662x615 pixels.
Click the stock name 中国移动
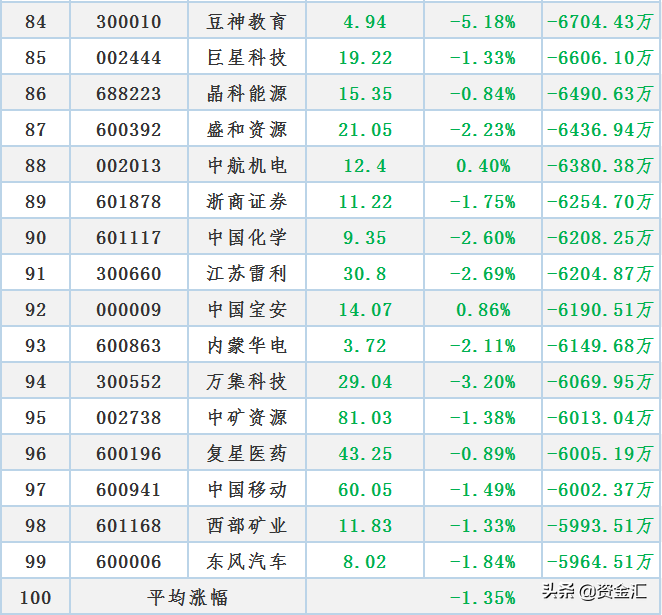click(247, 490)
